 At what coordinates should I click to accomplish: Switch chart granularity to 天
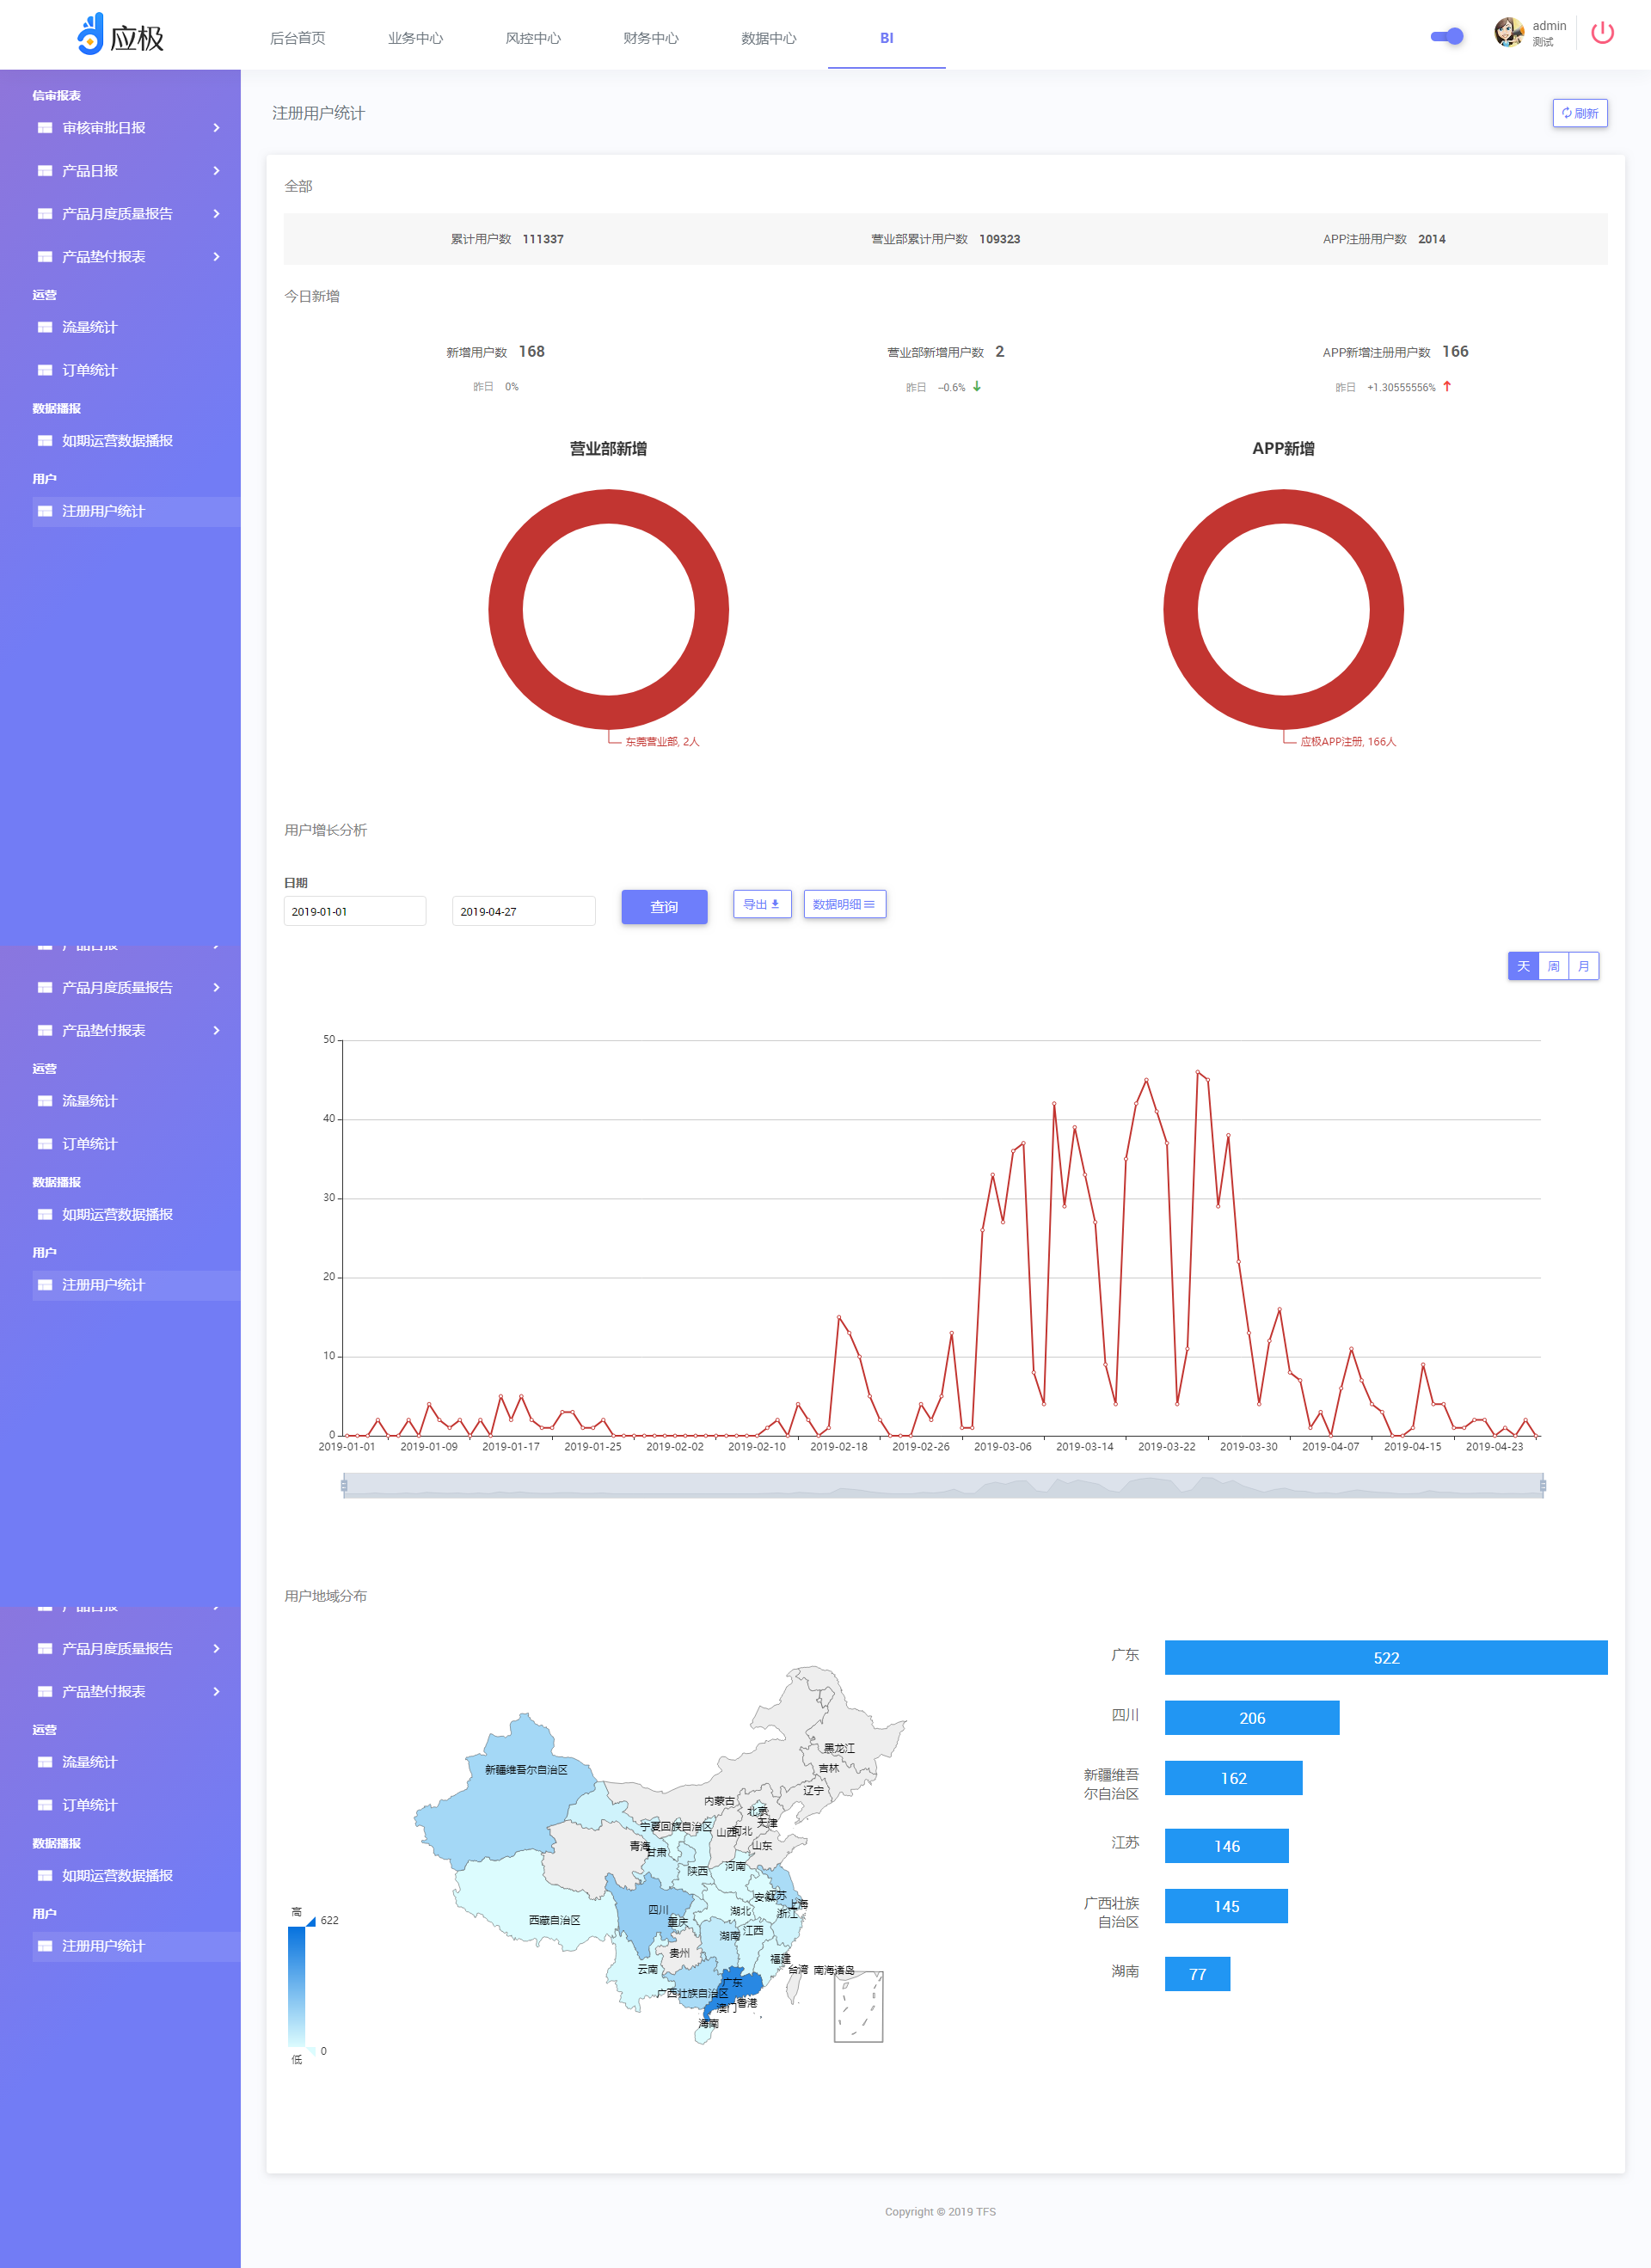pyautogui.click(x=1523, y=966)
